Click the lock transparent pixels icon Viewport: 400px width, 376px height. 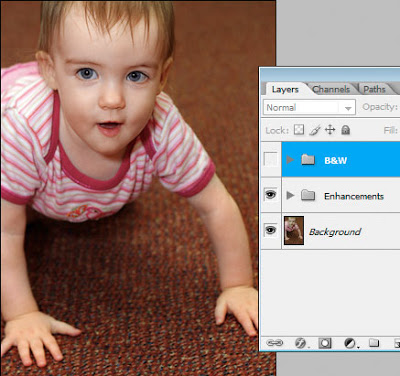pos(299,130)
